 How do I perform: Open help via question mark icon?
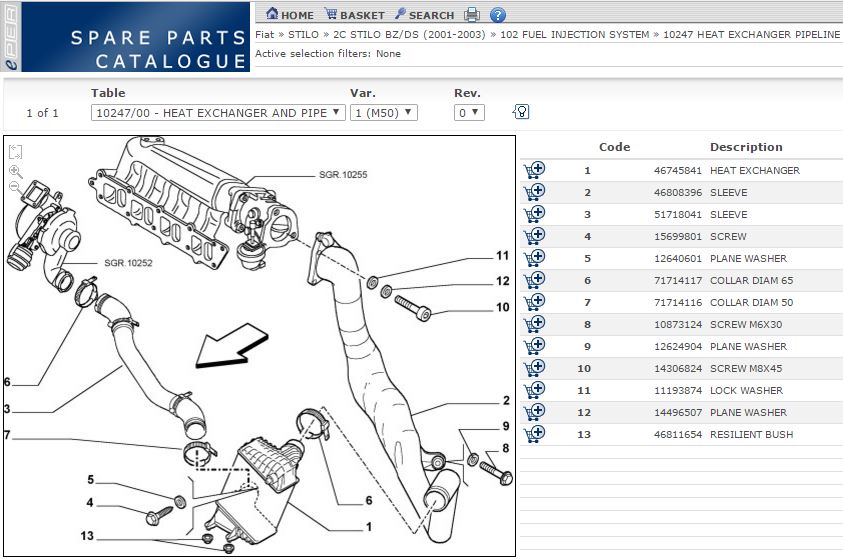coord(498,15)
